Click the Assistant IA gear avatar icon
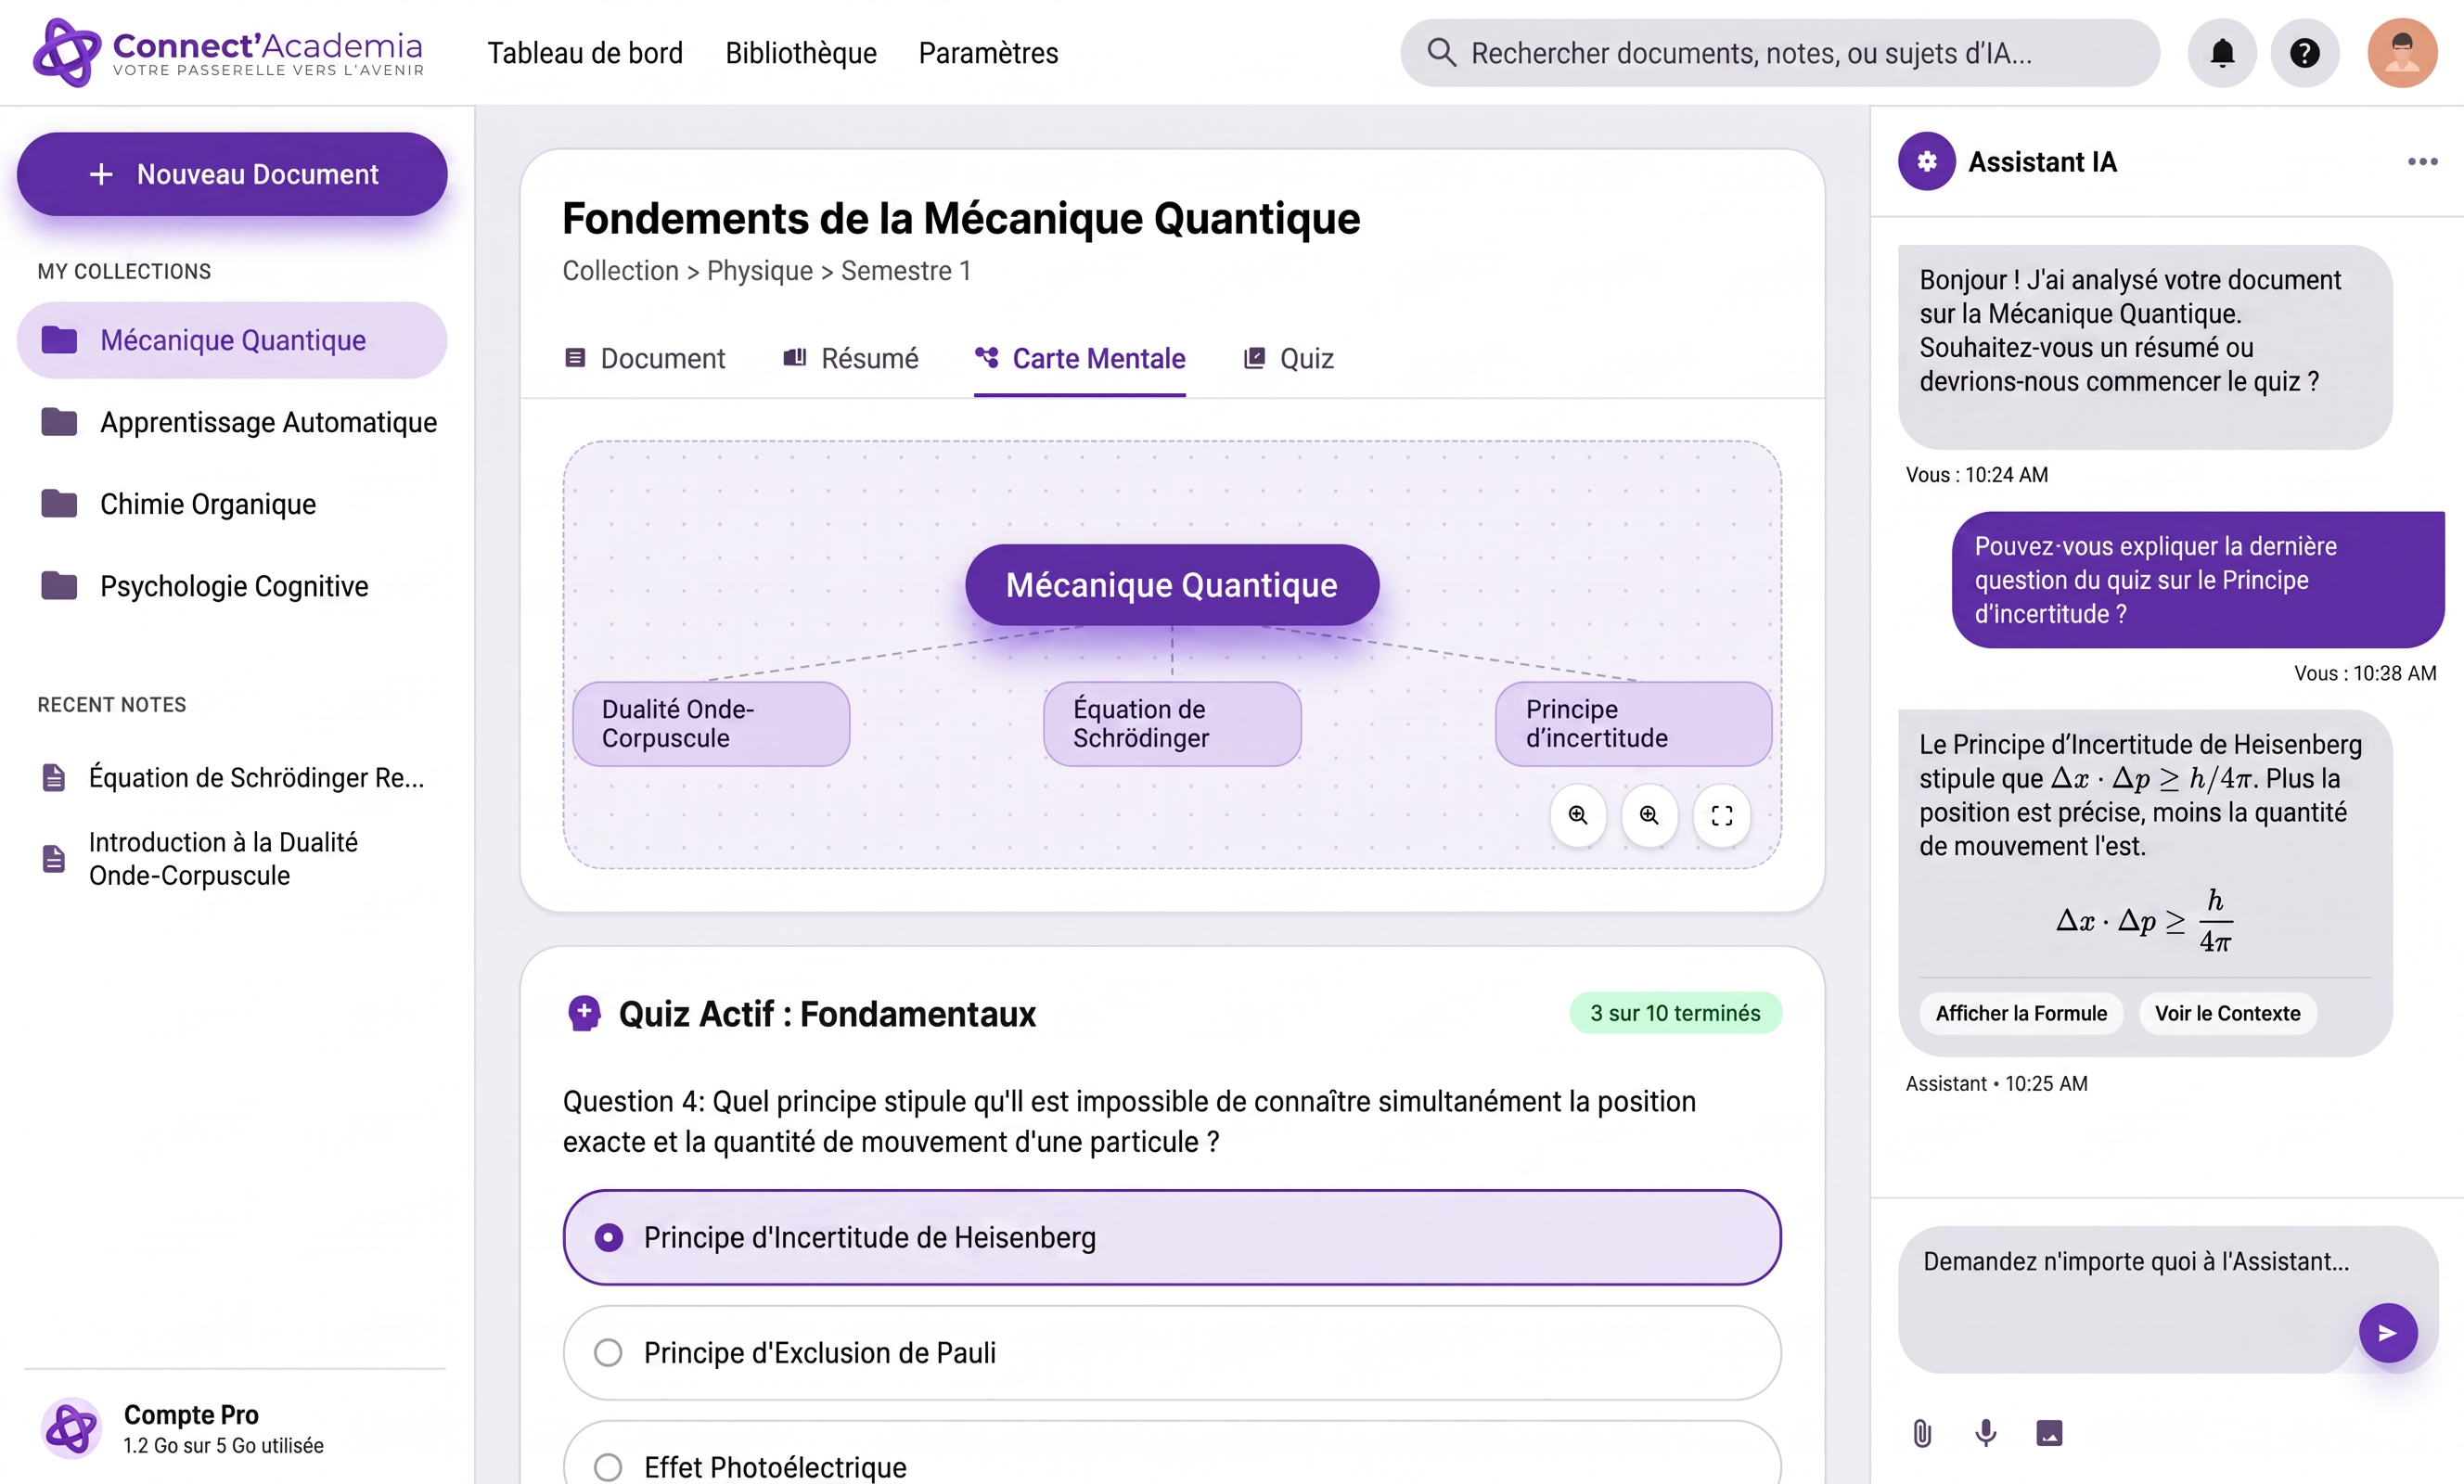 click(1926, 161)
